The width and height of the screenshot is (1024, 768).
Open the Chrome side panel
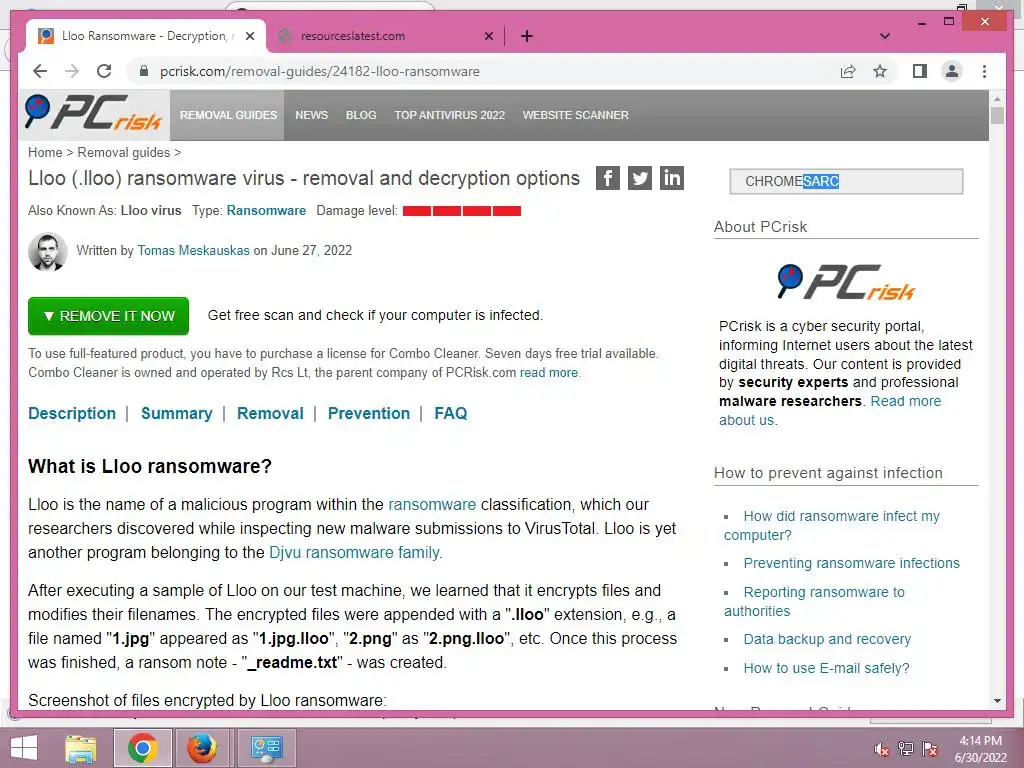tap(920, 71)
